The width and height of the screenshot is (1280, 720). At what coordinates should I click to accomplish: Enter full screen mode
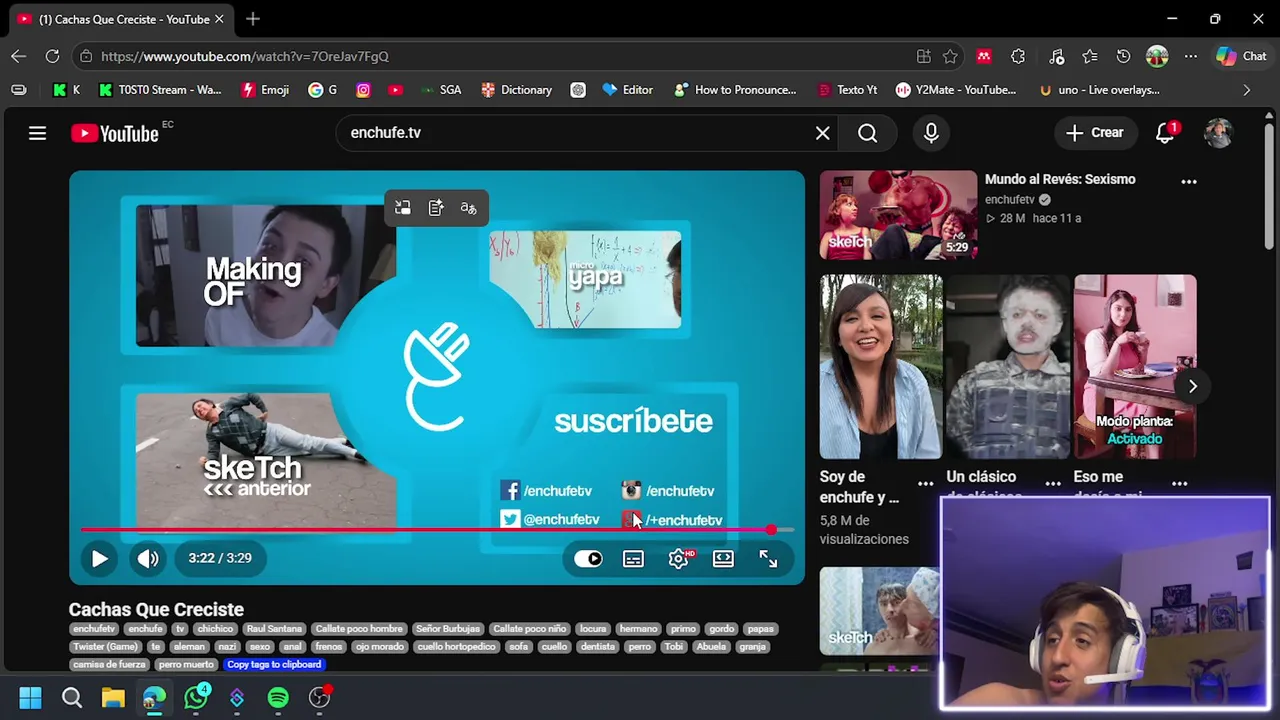[768, 559]
